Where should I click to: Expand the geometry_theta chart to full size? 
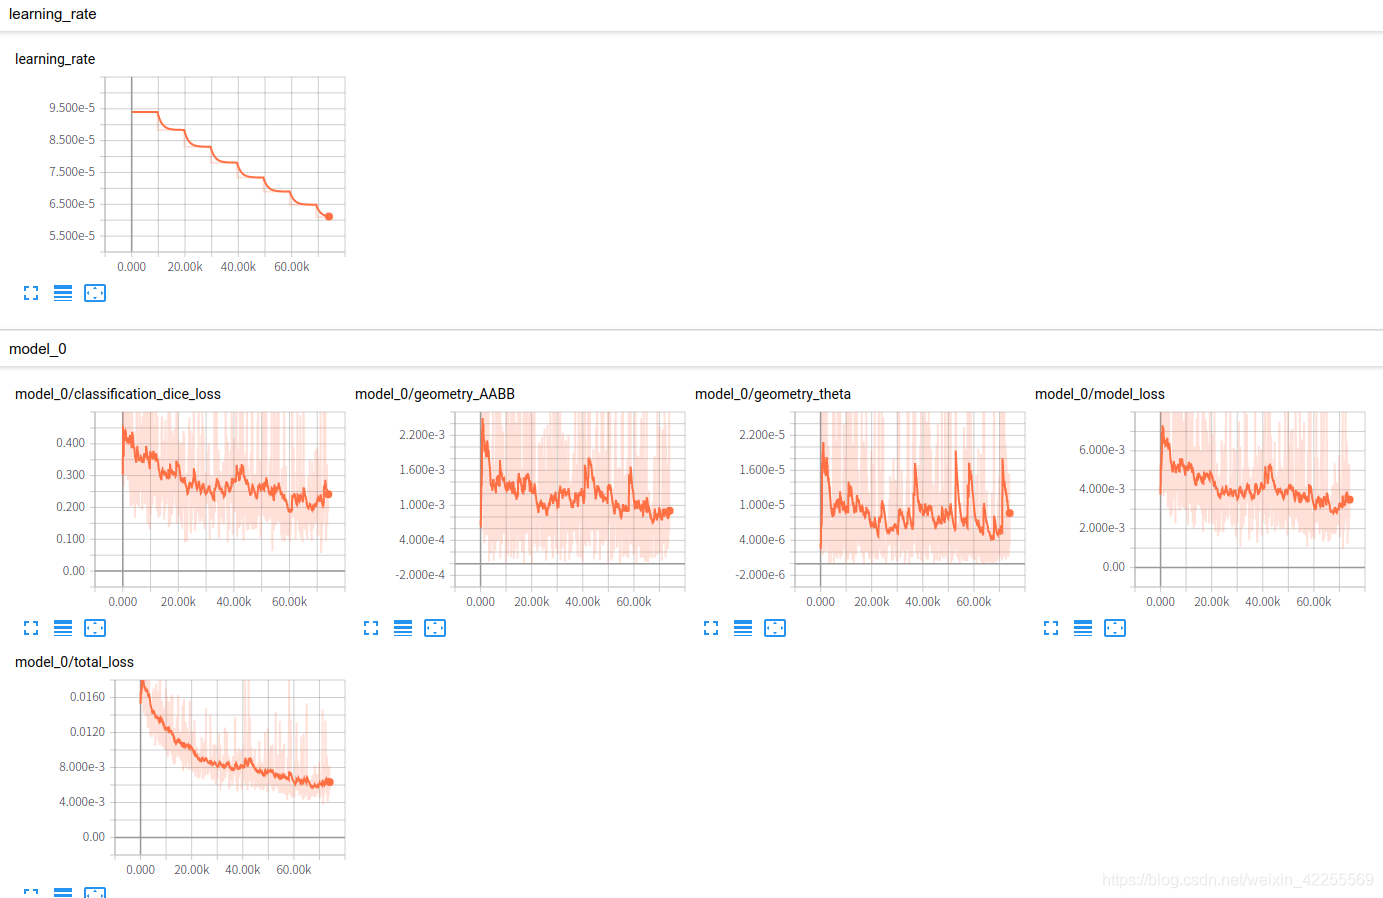[x=711, y=628]
